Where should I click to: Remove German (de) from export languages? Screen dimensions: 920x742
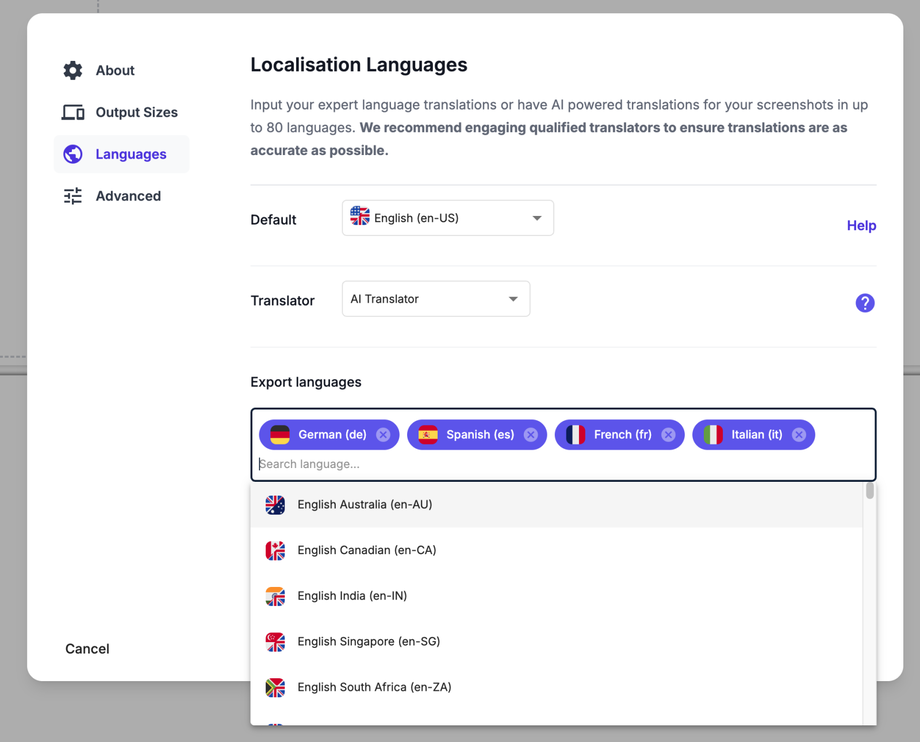pos(383,435)
